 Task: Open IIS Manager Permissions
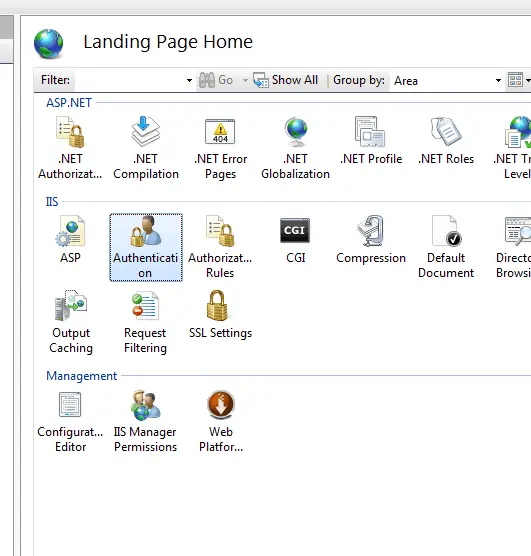(145, 422)
